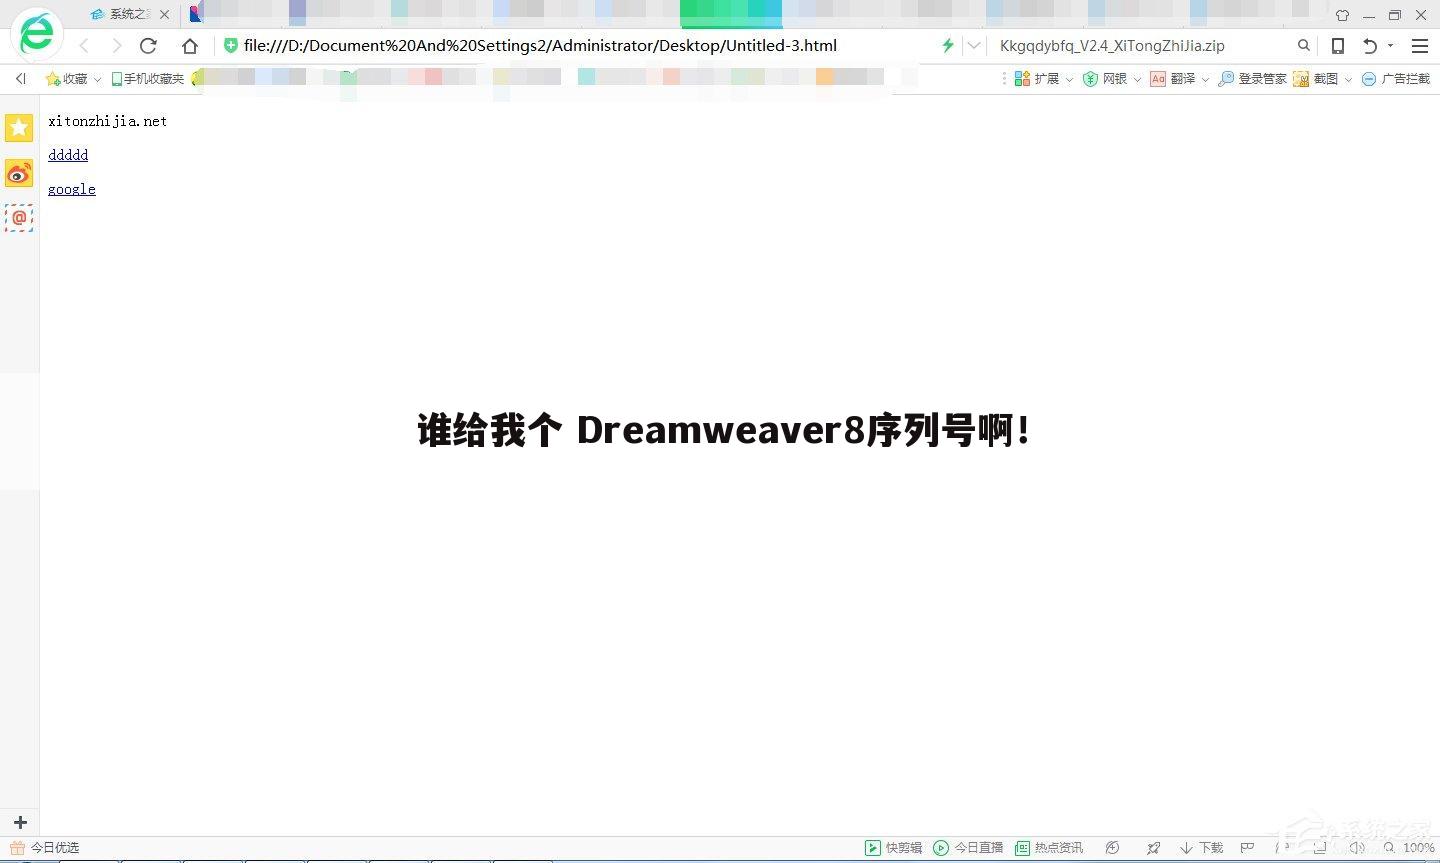Open 快剪辑 in status bar

pos(894,848)
